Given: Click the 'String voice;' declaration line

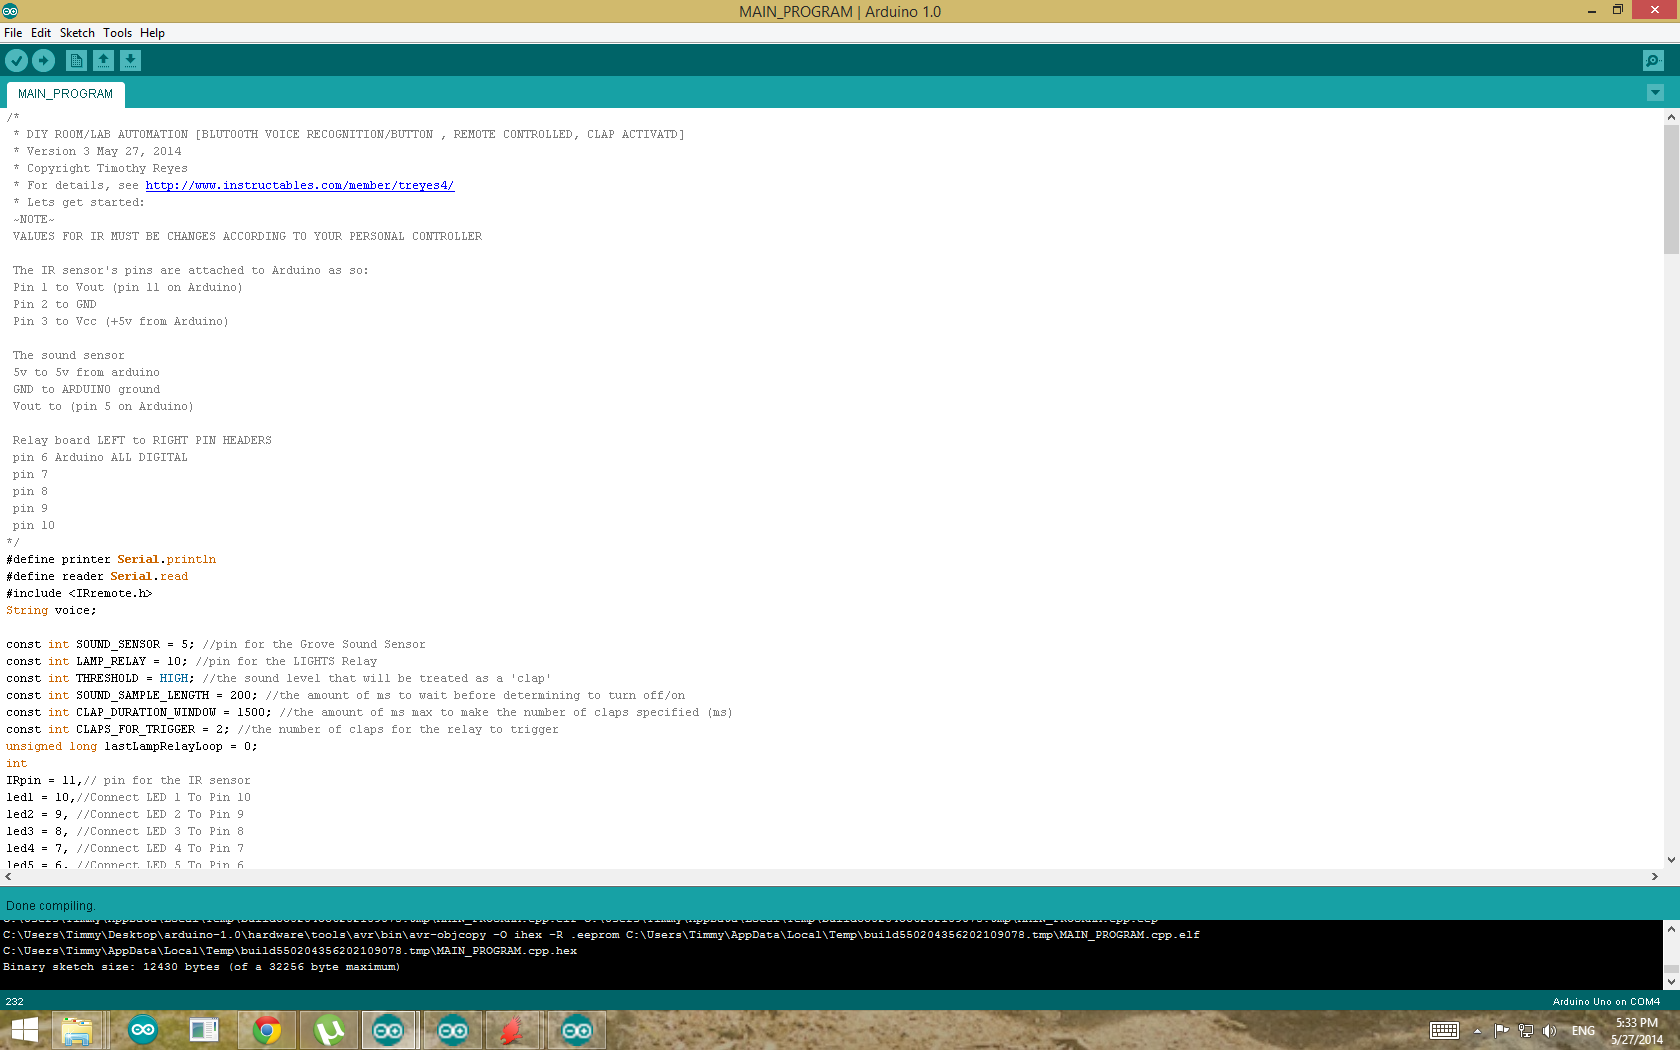Looking at the screenshot, I should coord(51,610).
